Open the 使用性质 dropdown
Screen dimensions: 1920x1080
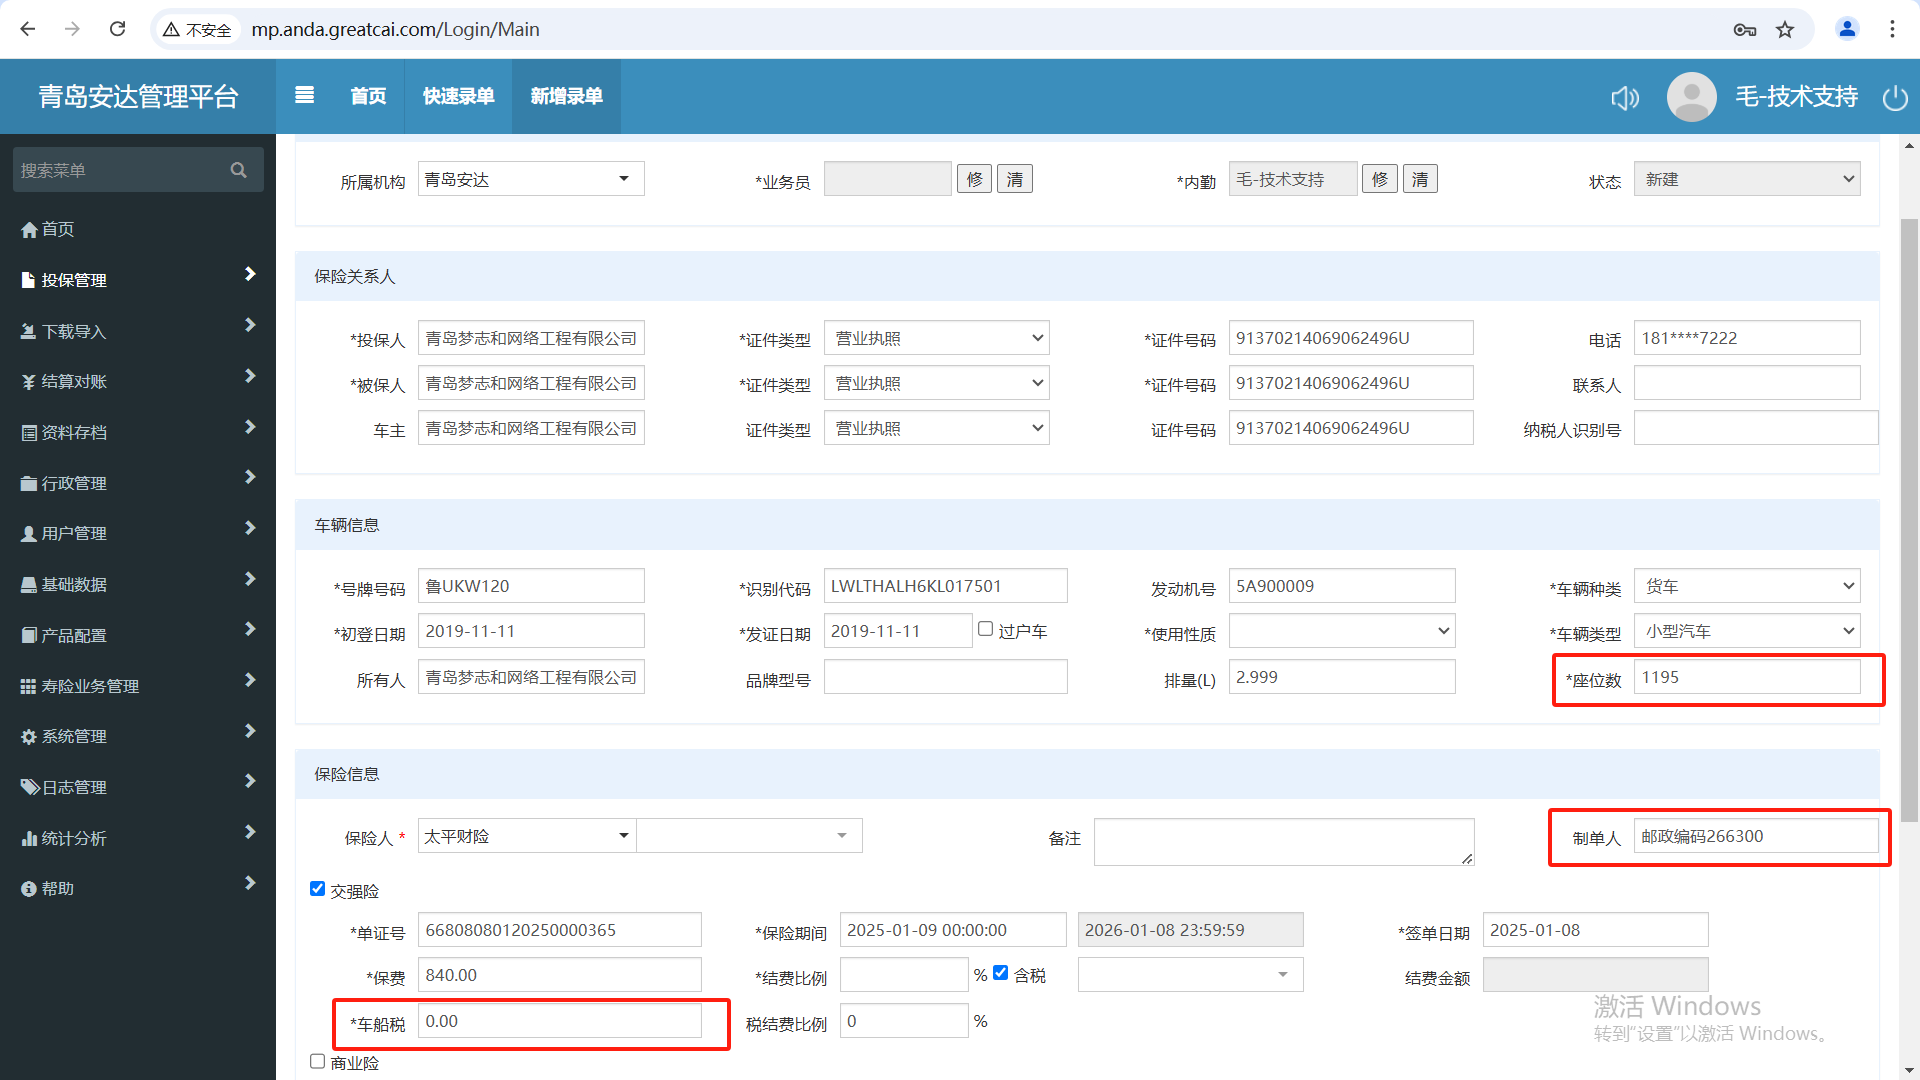click(x=1341, y=631)
